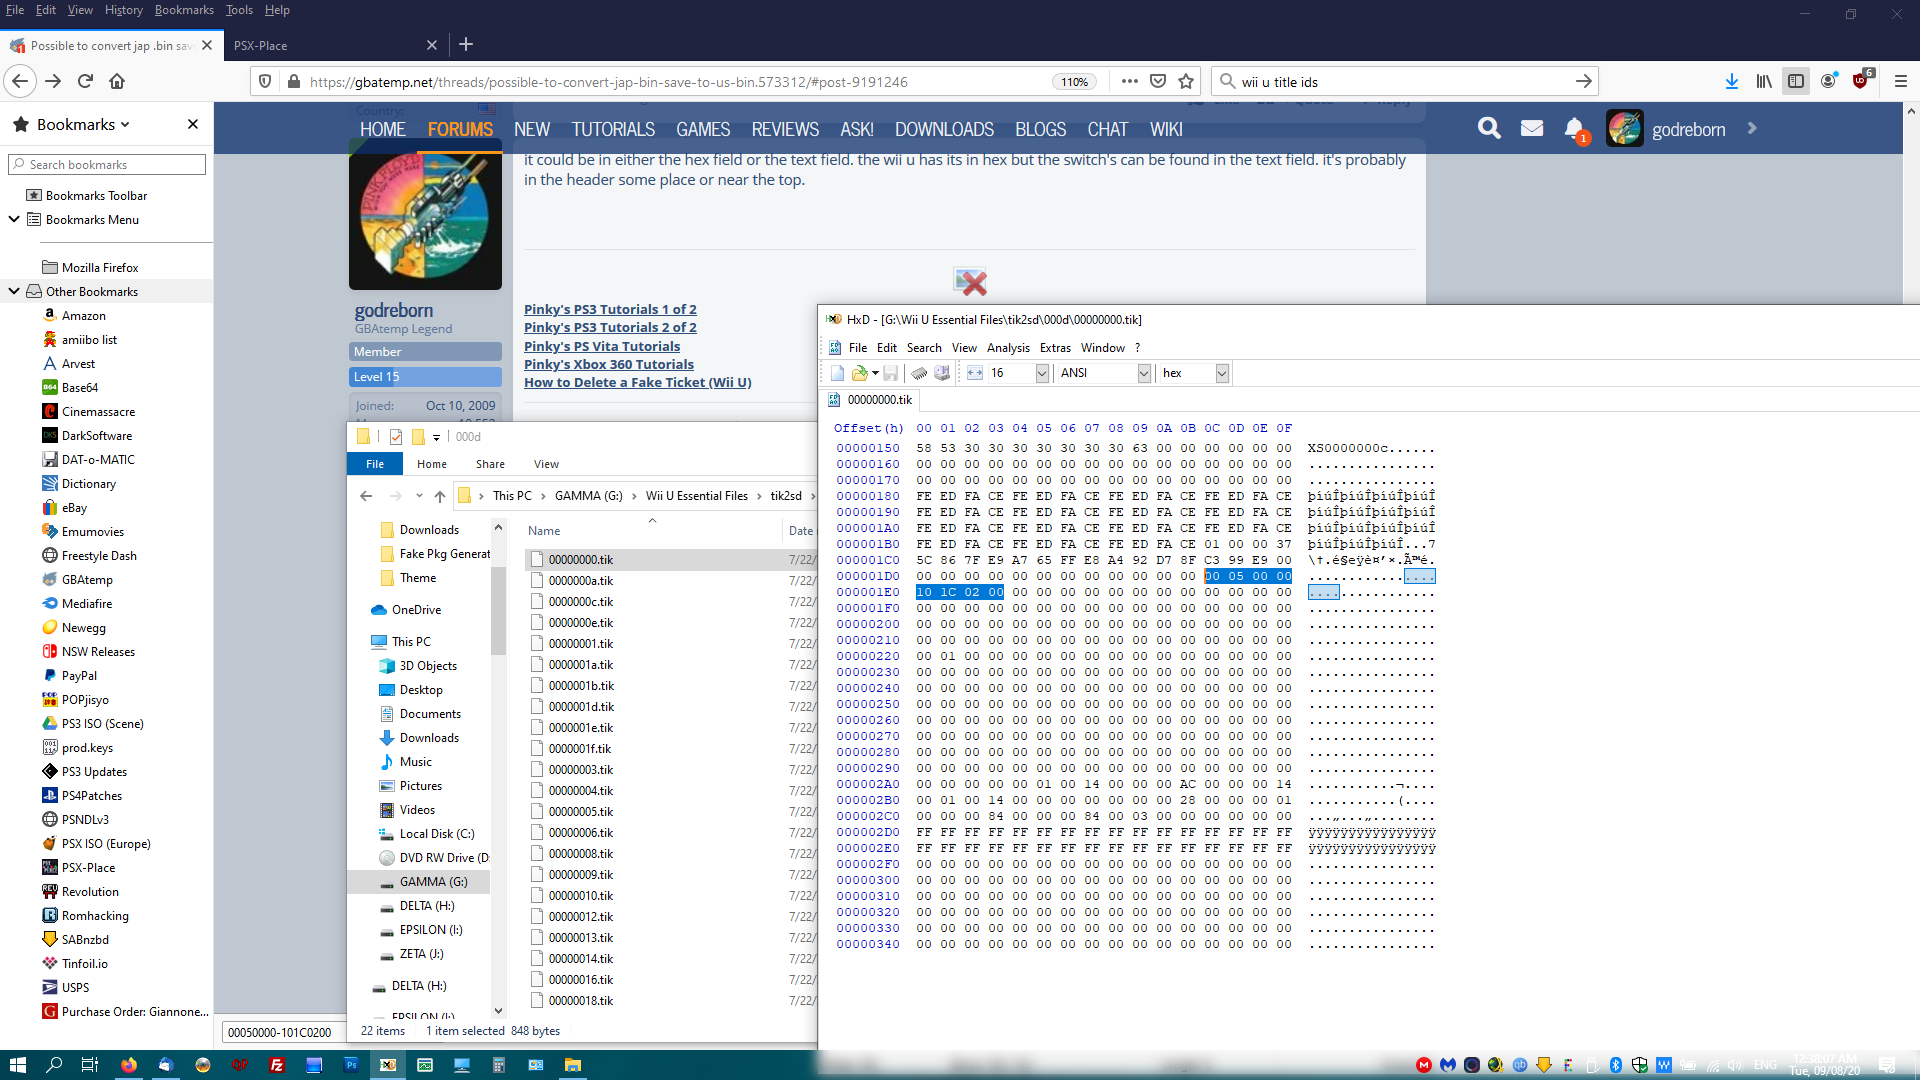
Task: Click the Search bookmarks field
Action: [x=107, y=164]
